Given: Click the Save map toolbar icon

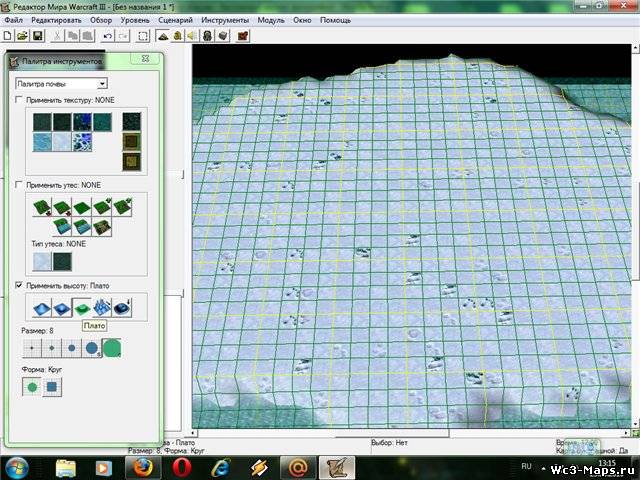Looking at the screenshot, I should [37, 36].
